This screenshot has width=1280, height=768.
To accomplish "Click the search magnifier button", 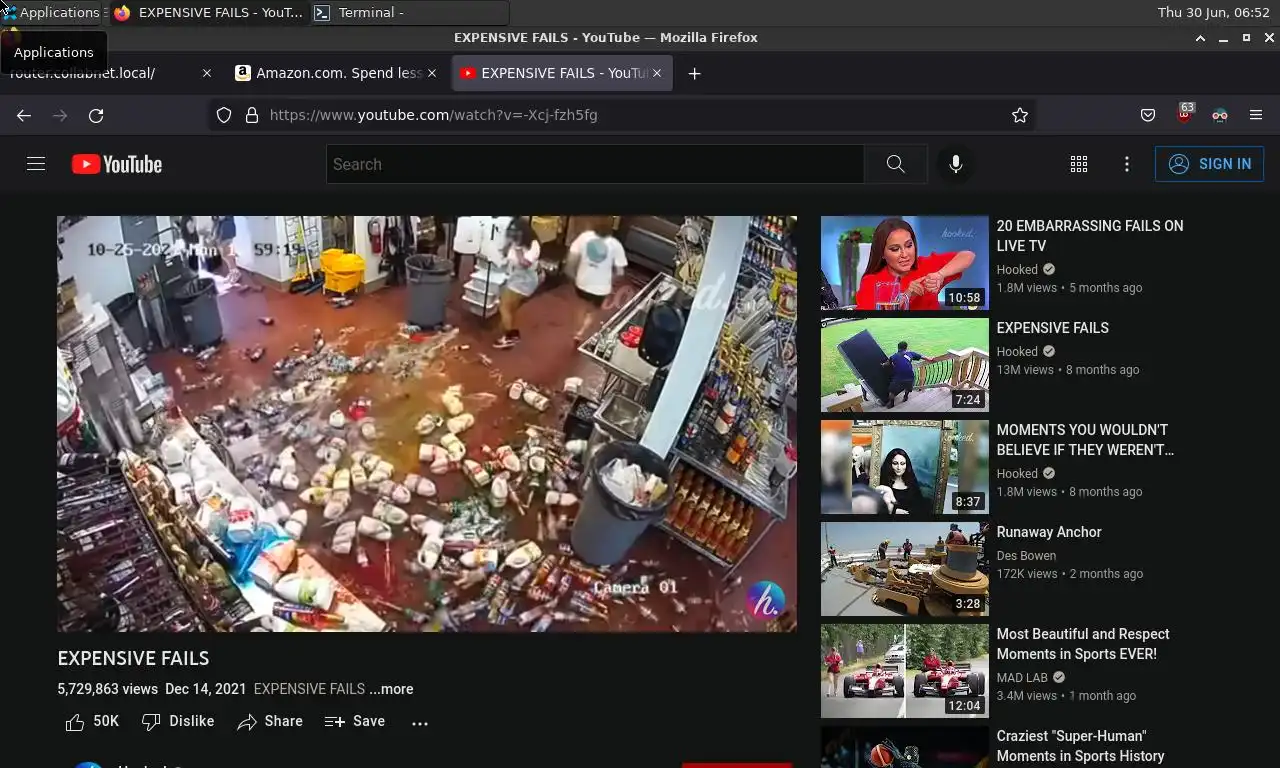I will click(896, 164).
